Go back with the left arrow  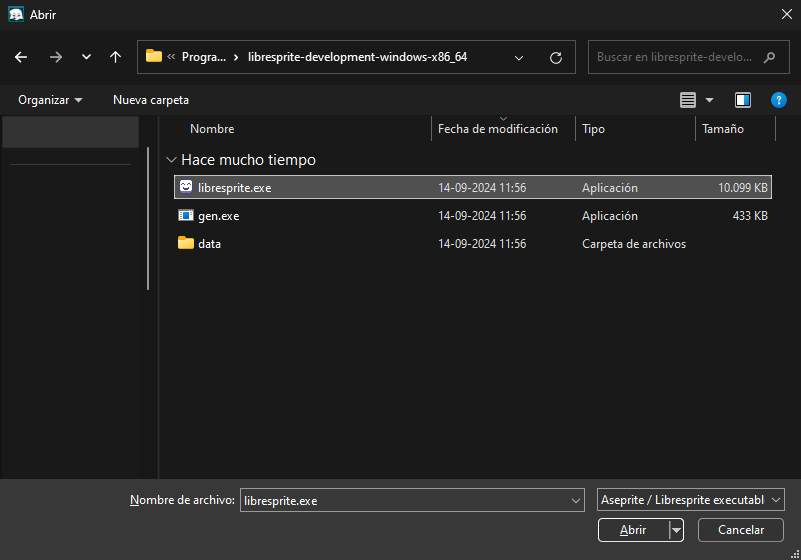pos(21,57)
